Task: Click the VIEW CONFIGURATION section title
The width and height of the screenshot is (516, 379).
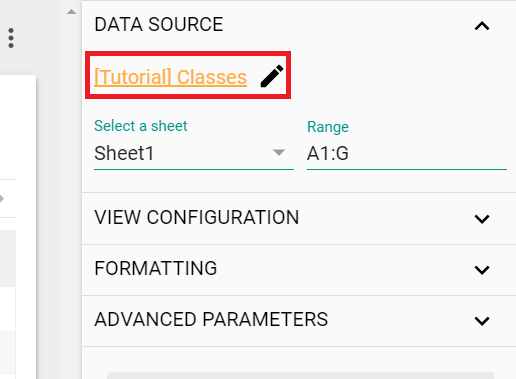Action: point(197,218)
